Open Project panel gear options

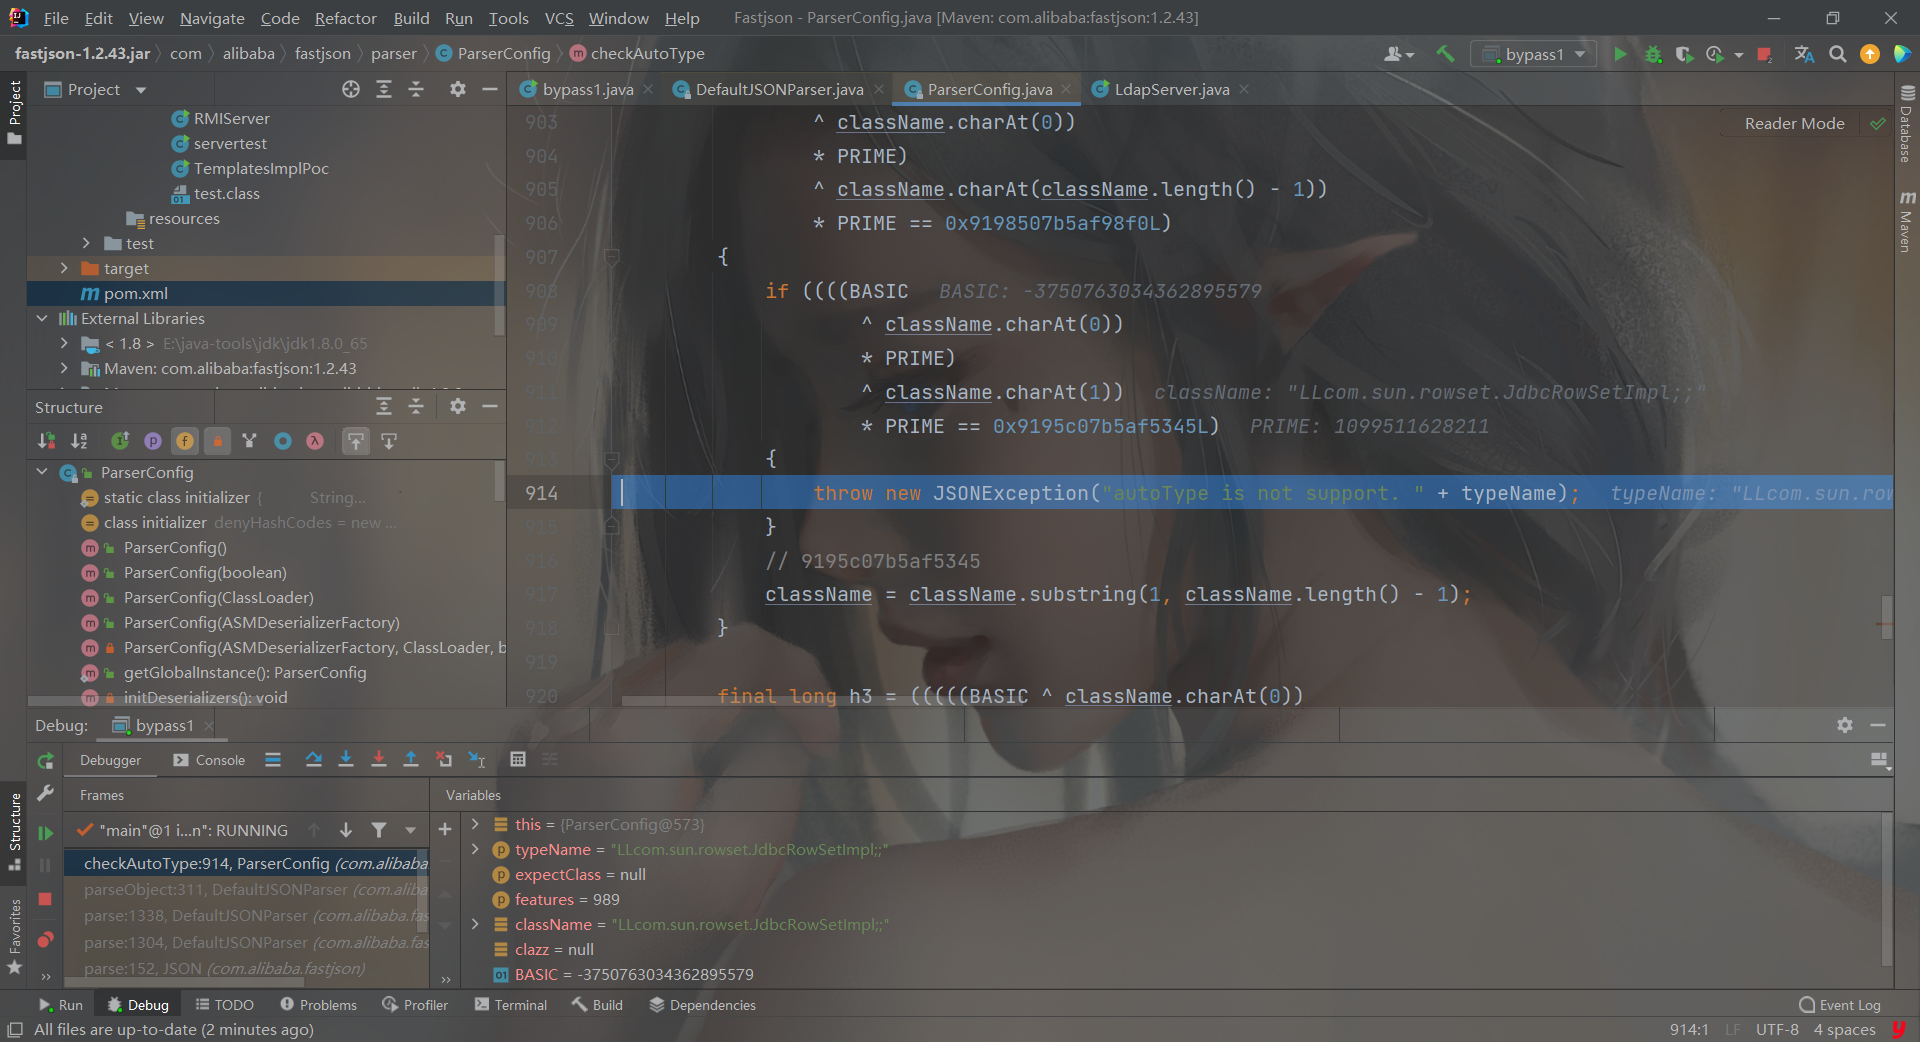[x=458, y=90]
